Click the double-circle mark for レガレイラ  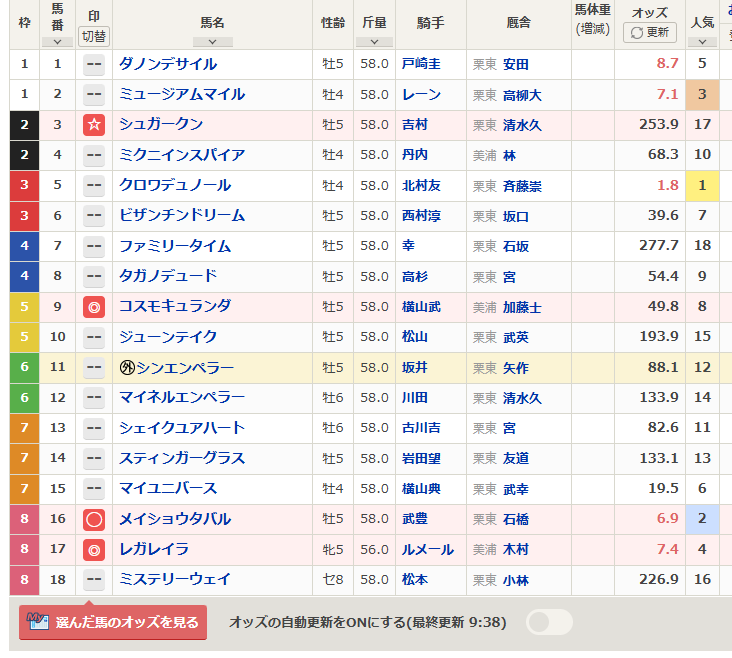point(94,550)
